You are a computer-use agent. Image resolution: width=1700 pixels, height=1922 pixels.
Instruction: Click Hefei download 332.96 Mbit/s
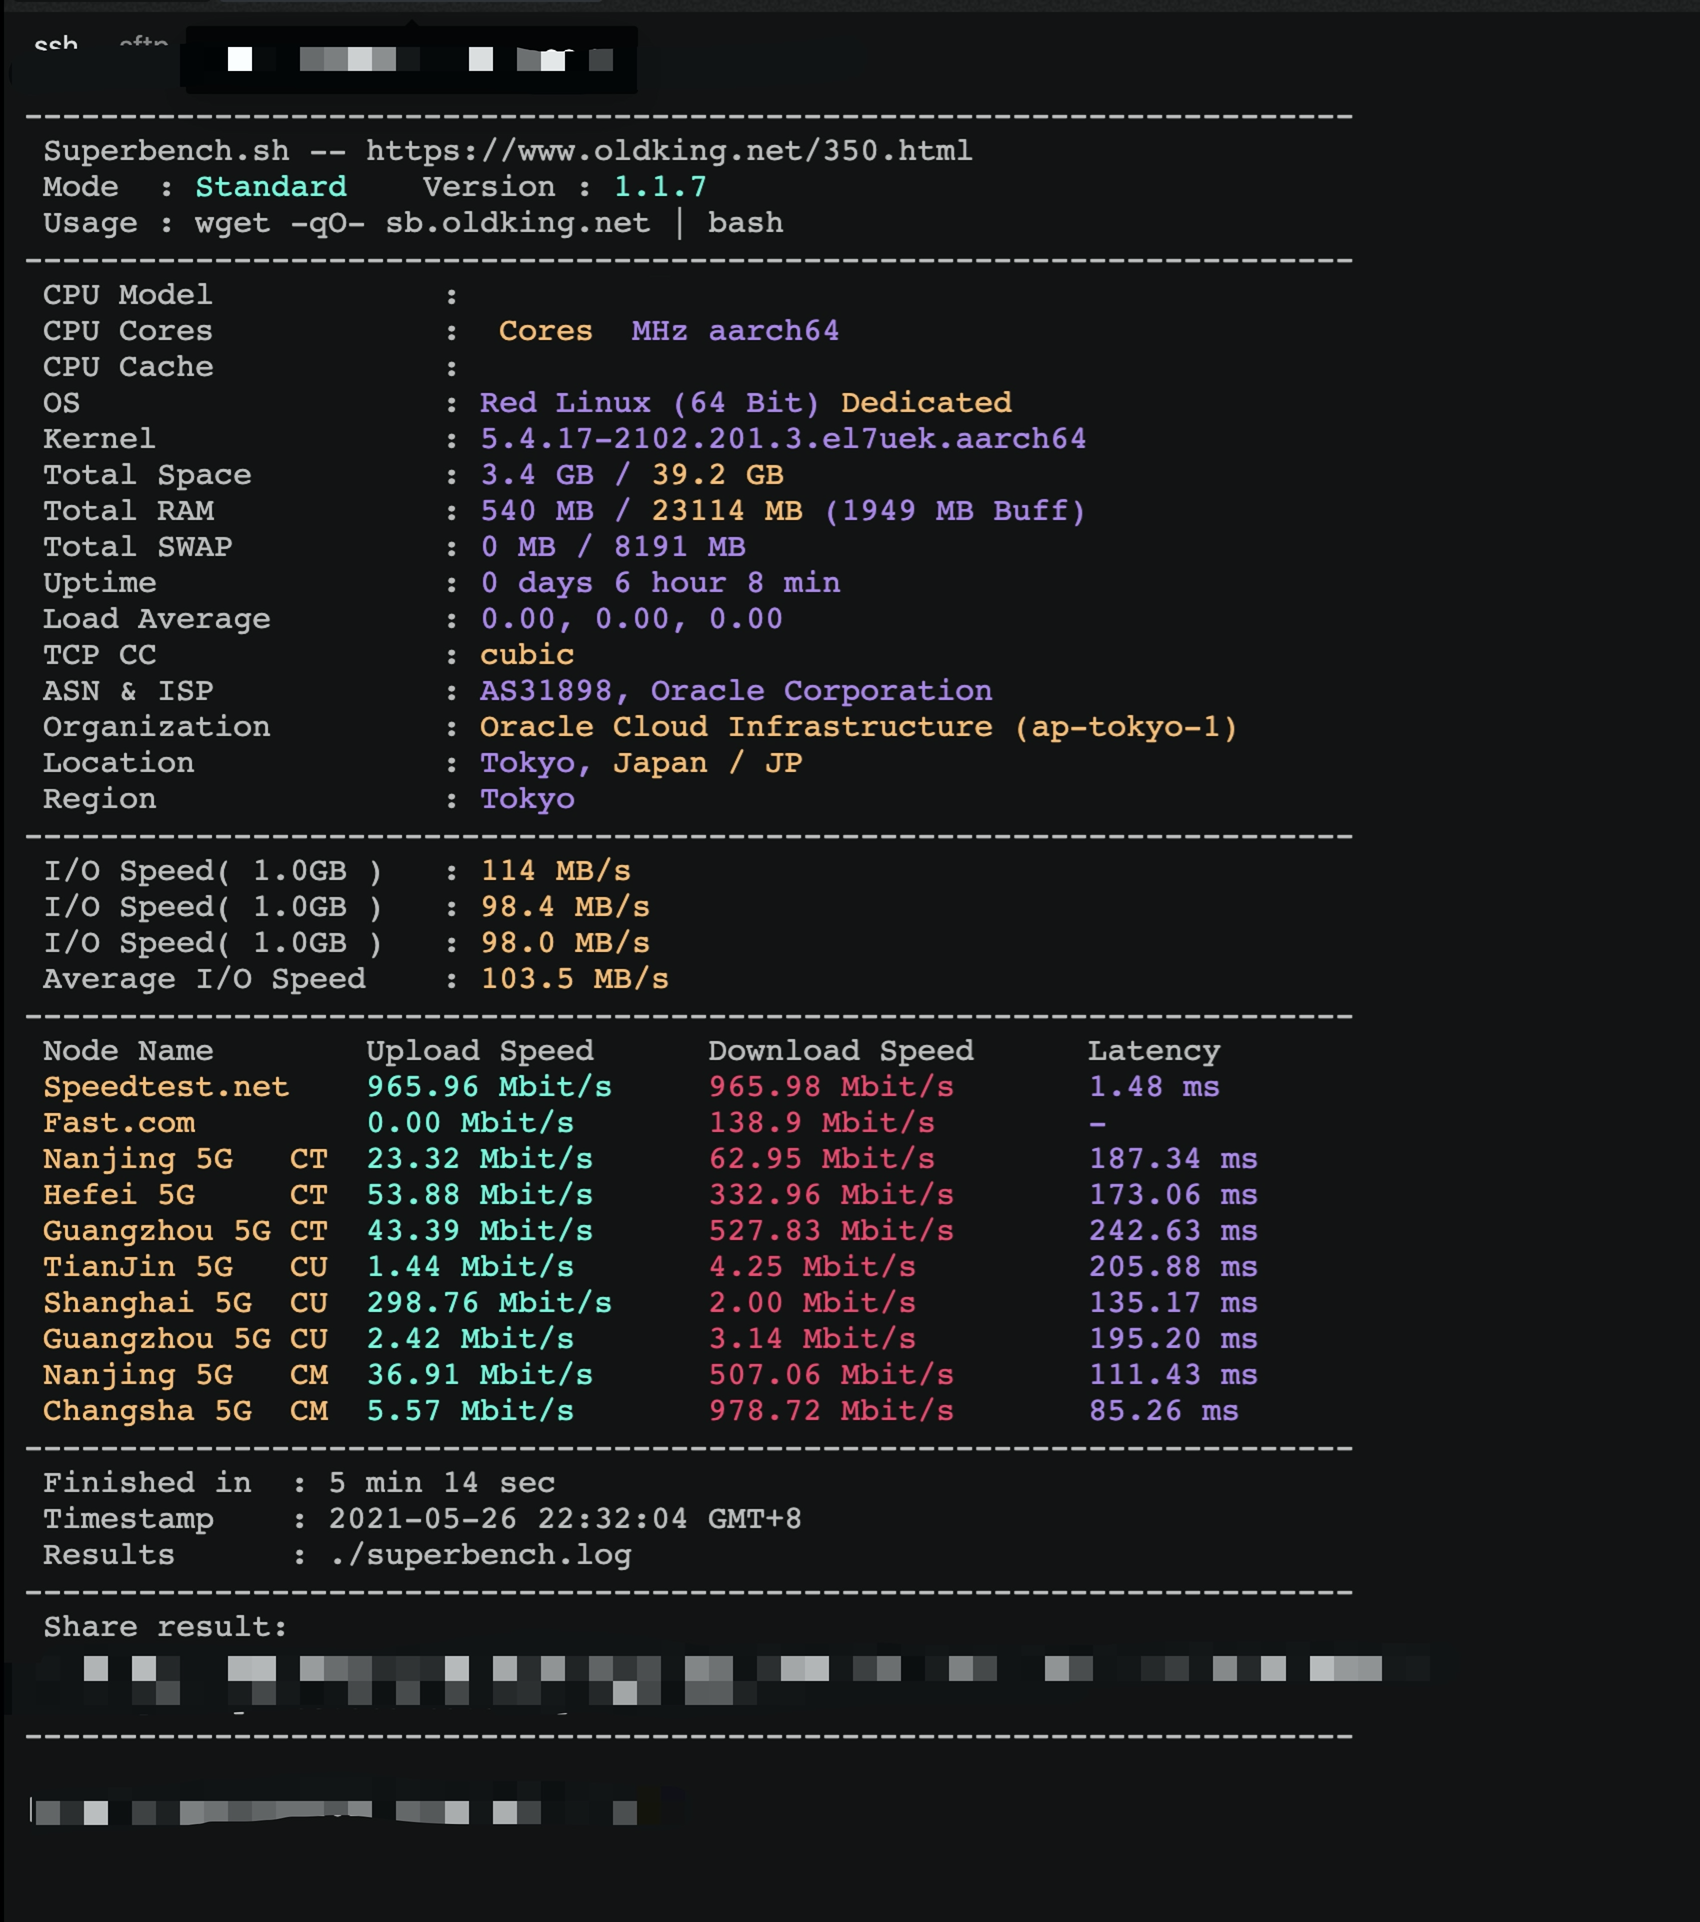point(831,1195)
